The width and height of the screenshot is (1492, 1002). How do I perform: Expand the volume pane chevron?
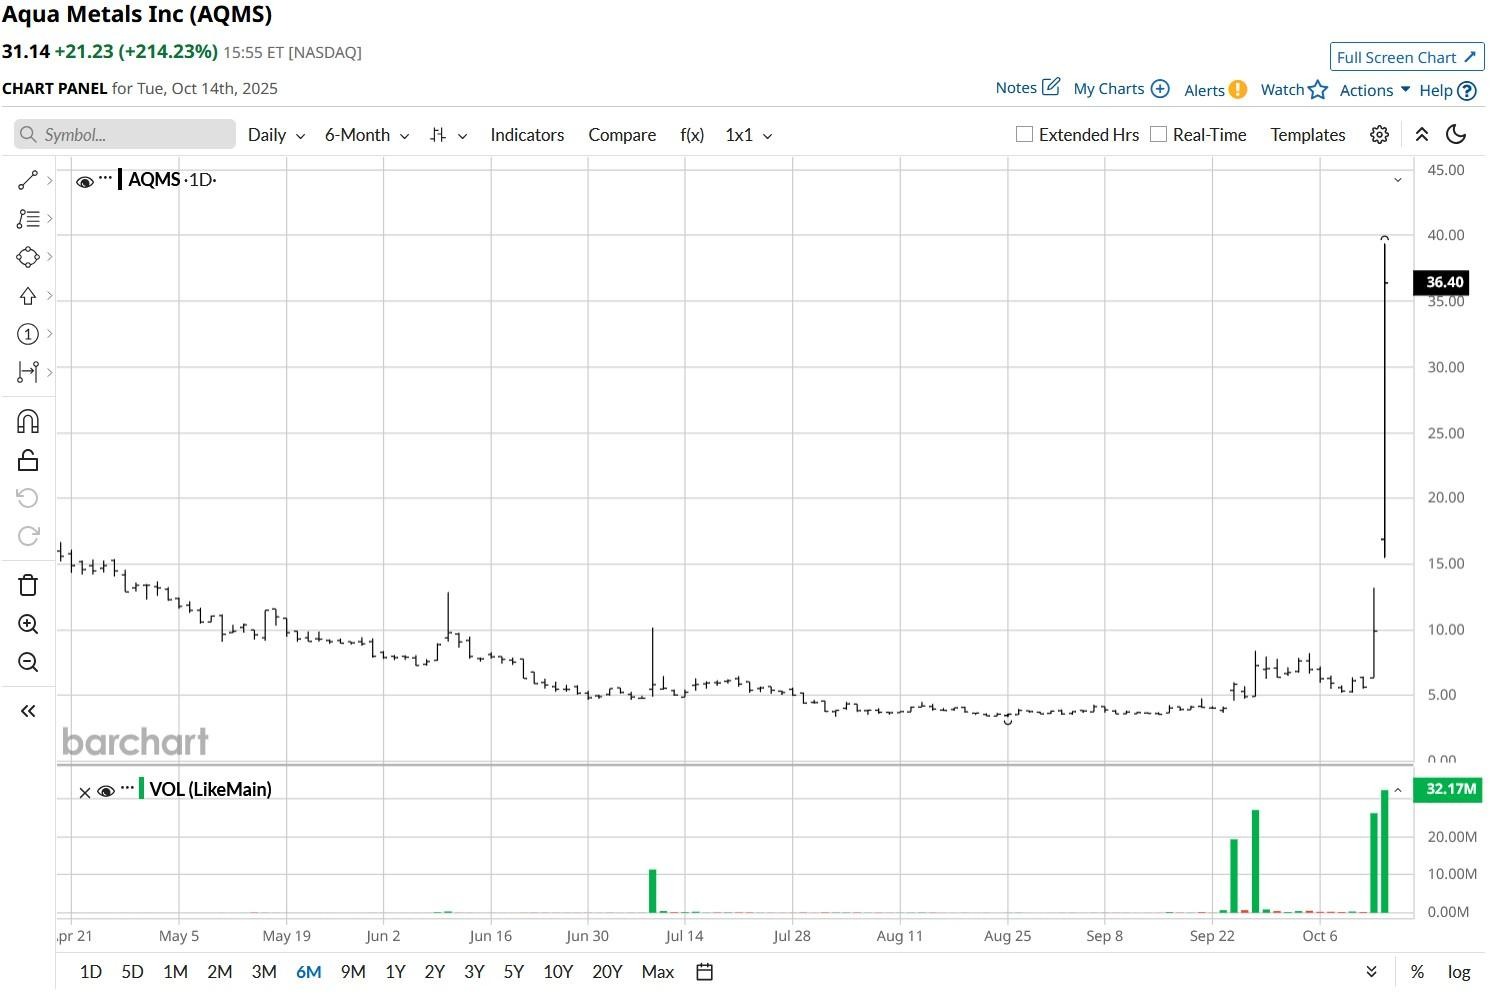click(1398, 790)
